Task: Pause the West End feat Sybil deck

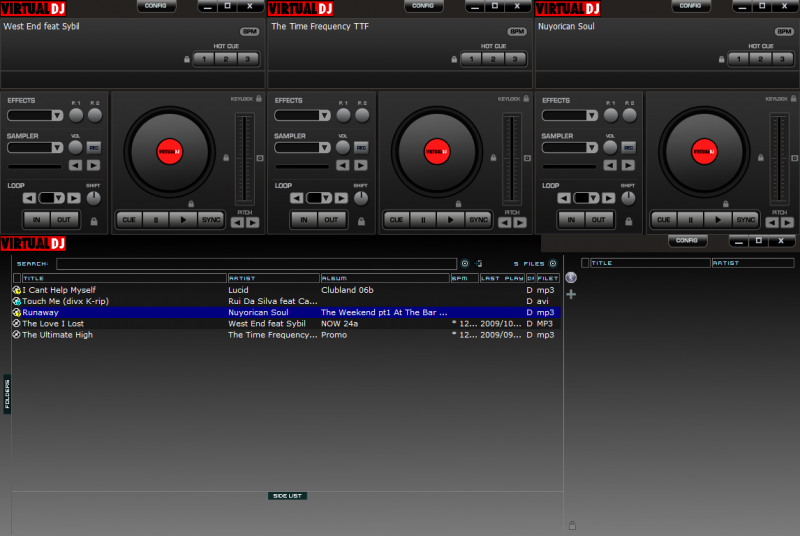Action: pyautogui.click(x=156, y=220)
